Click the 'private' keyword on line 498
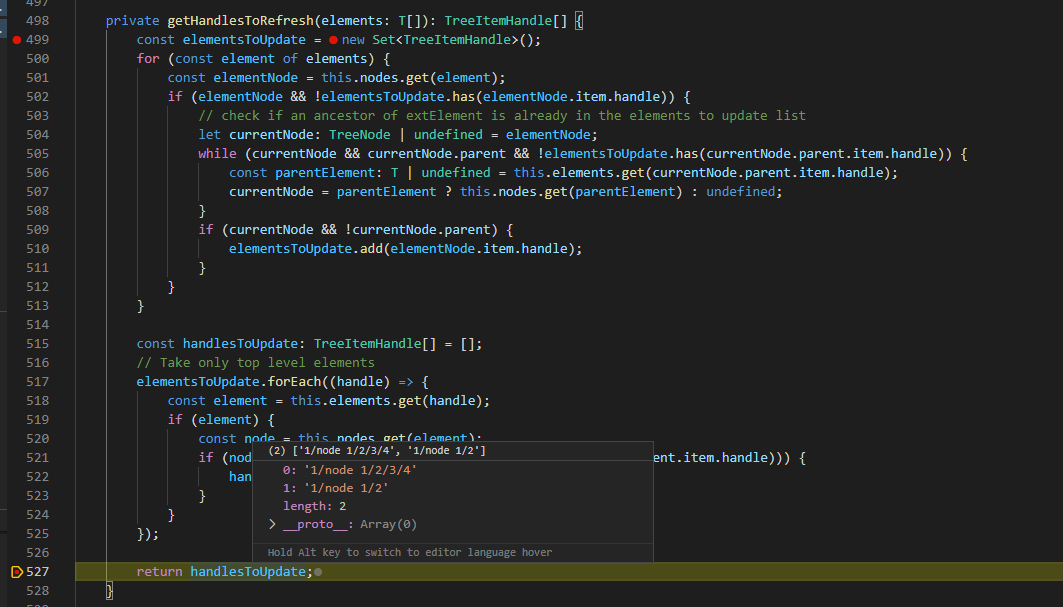This screenshot has height=607, width=1063. (x=132, y=21)
